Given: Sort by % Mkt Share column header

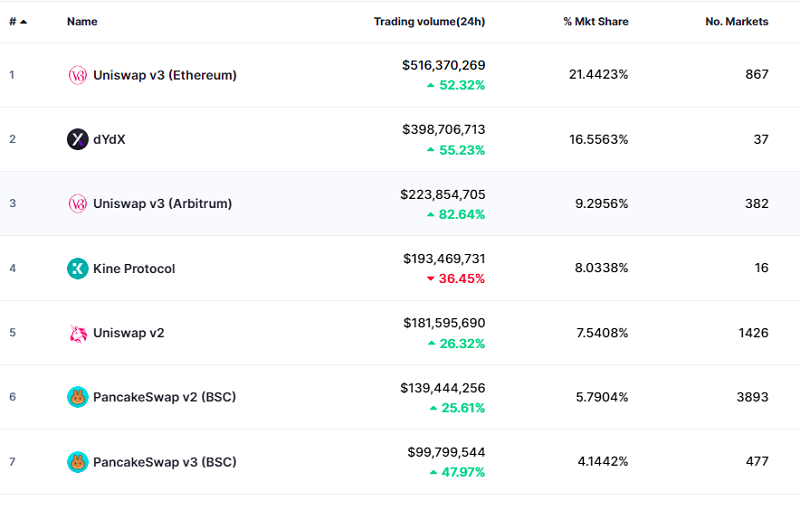Looking at the screenshot, I should click(595, 21).
